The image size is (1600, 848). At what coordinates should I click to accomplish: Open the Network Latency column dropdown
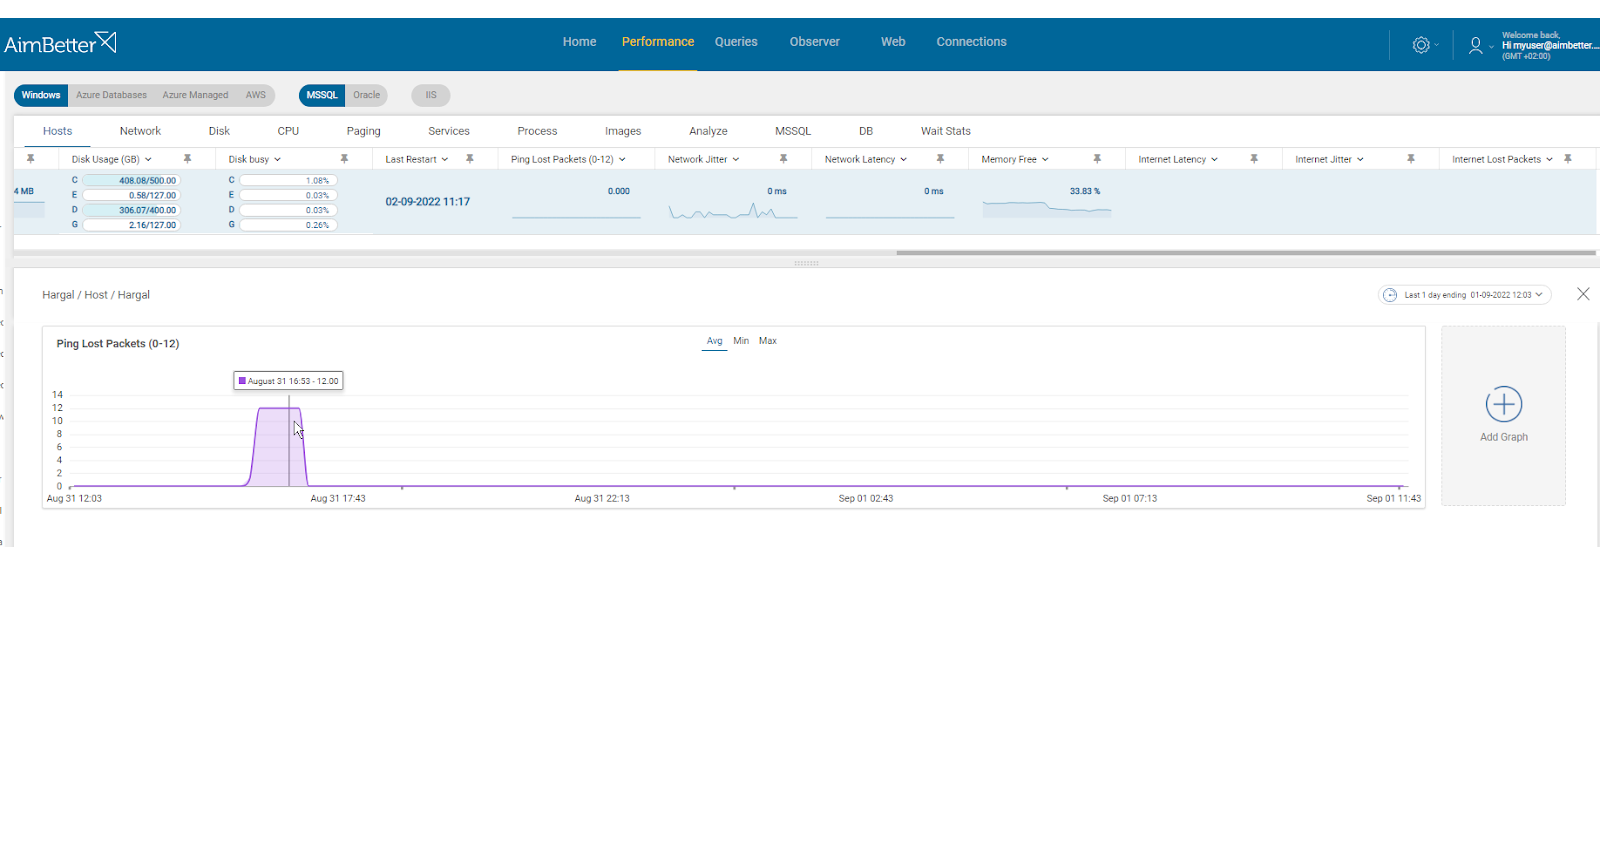tap(903, 159)
